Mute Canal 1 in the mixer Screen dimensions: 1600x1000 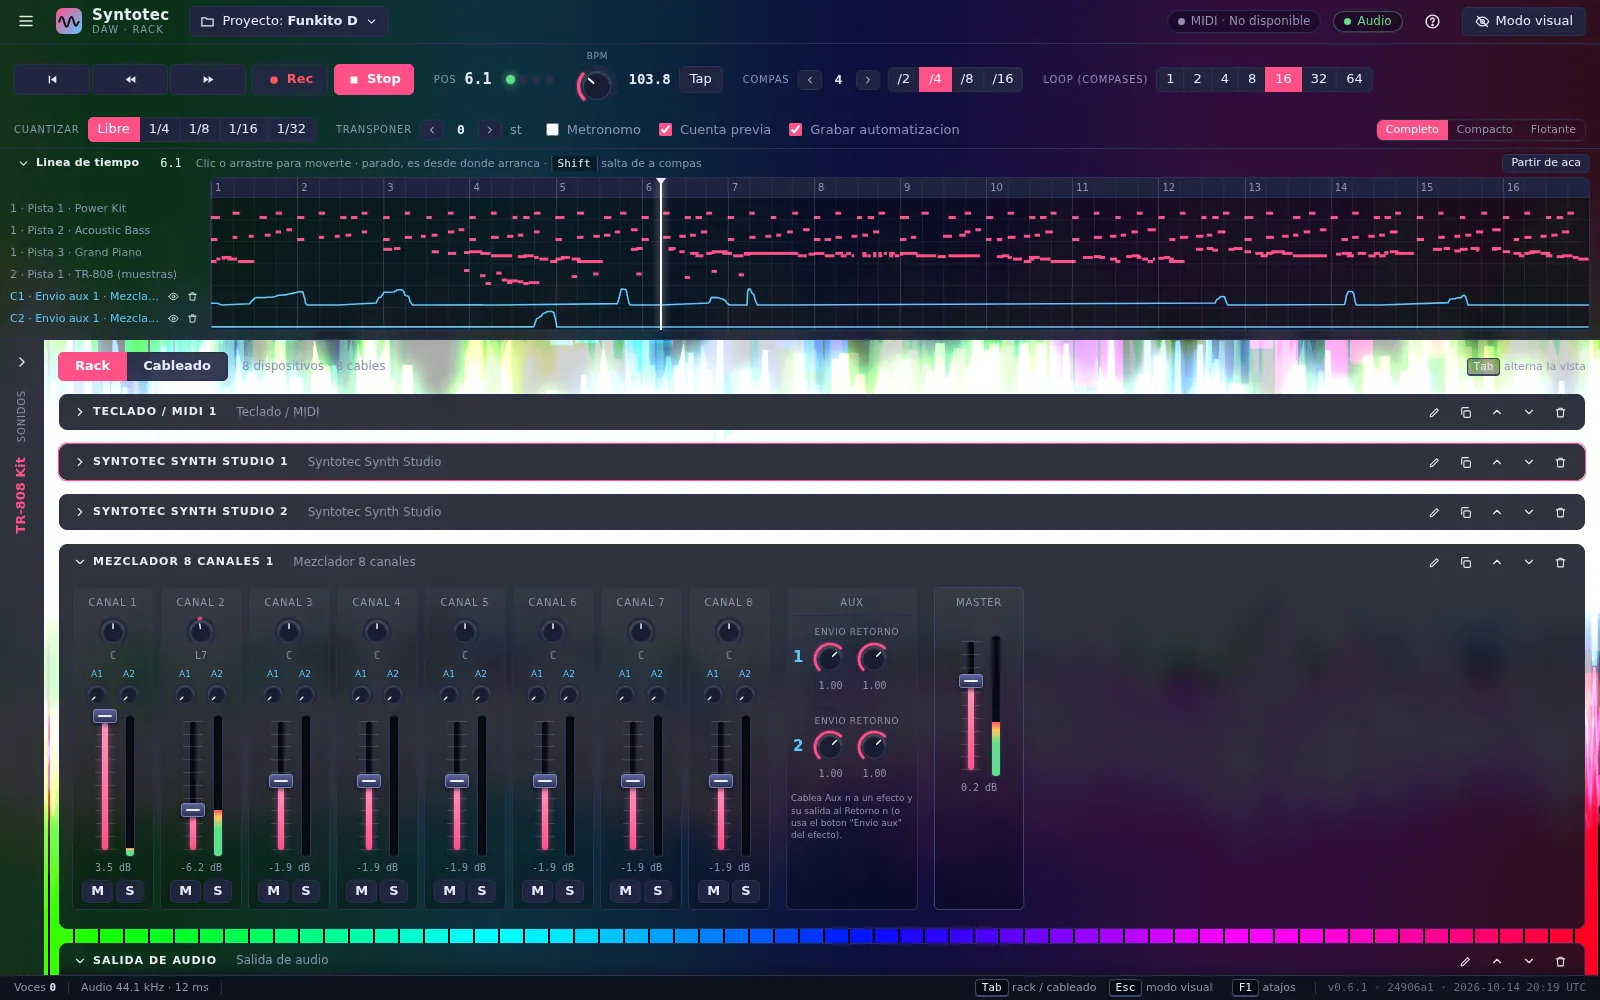coord(97,891)
